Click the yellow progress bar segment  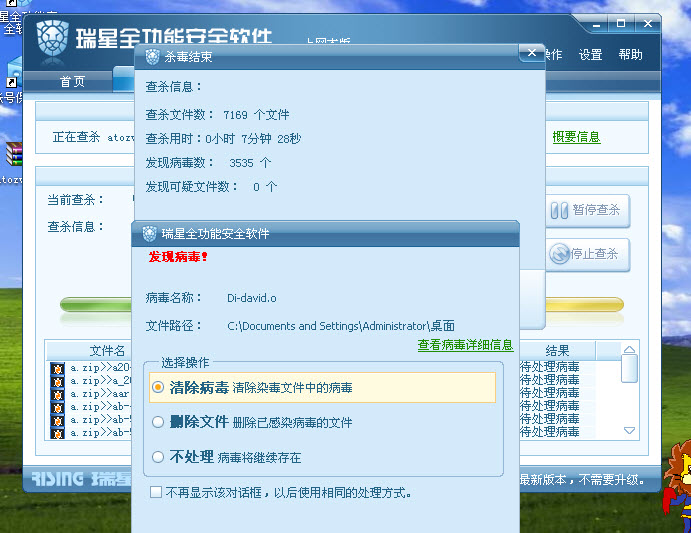tap(585, 305)
